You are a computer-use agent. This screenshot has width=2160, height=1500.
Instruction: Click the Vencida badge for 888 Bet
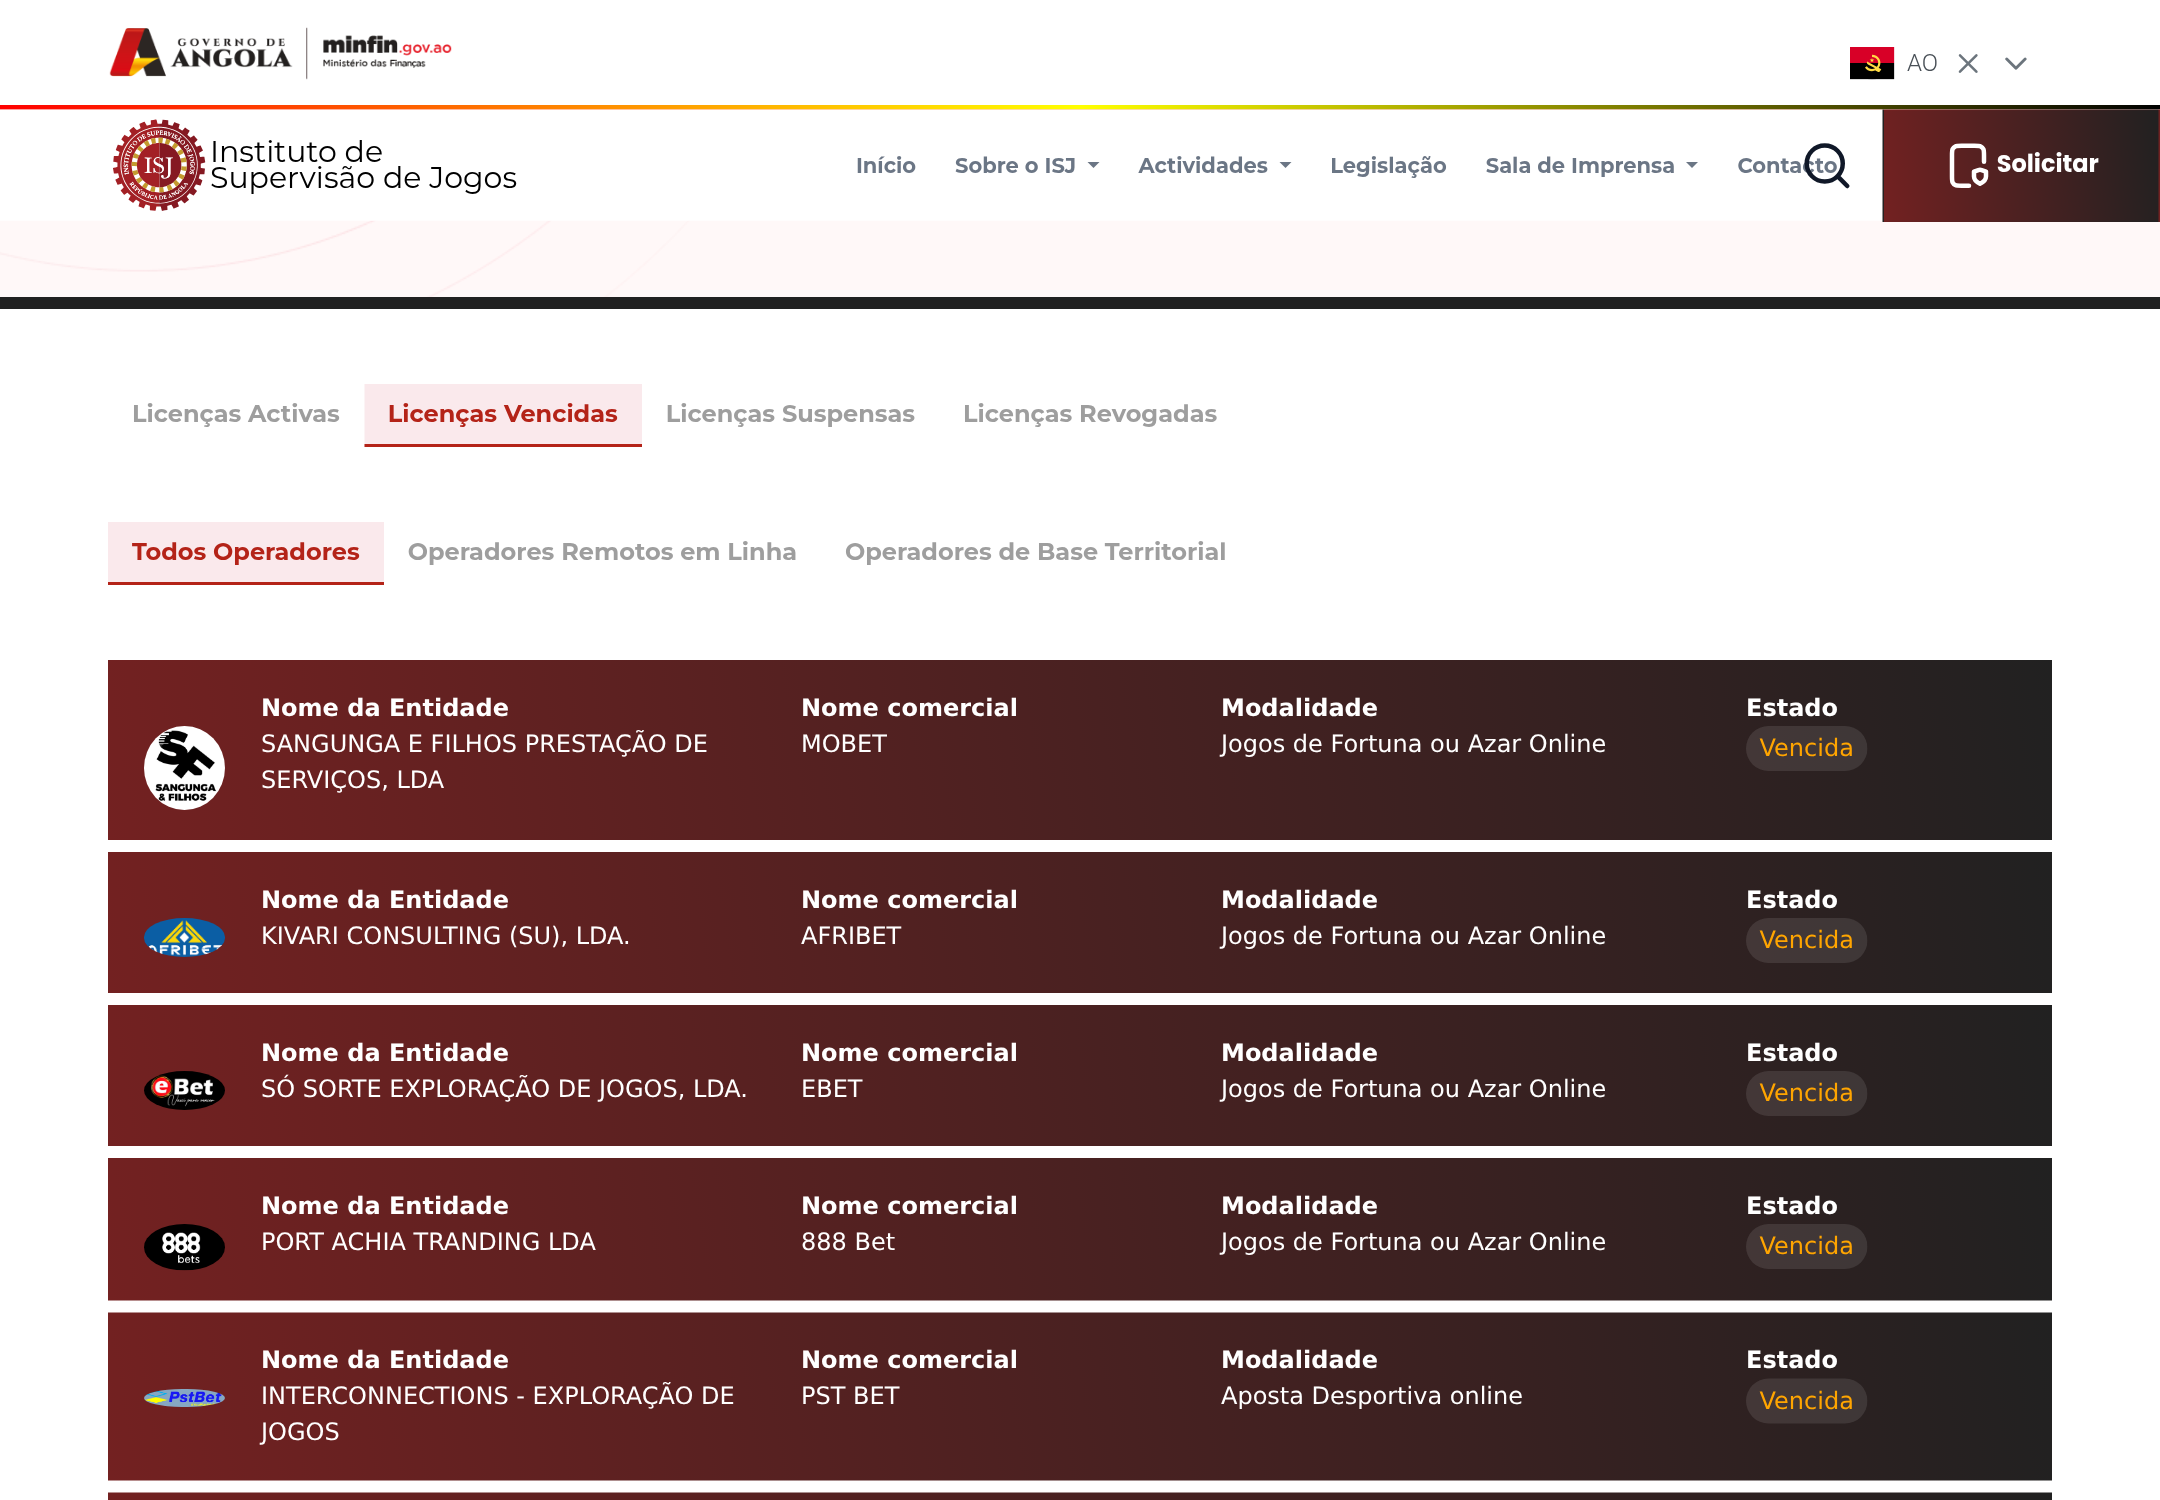point(1806,1246)
